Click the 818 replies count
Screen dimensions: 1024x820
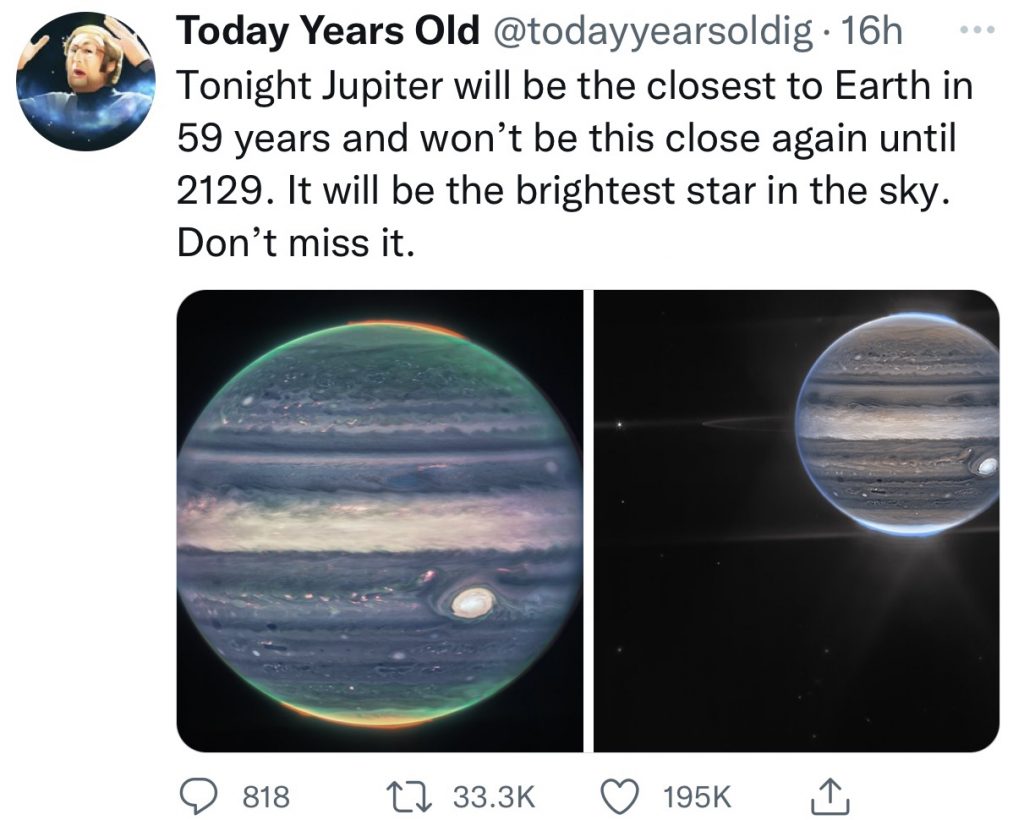[265, 796]
